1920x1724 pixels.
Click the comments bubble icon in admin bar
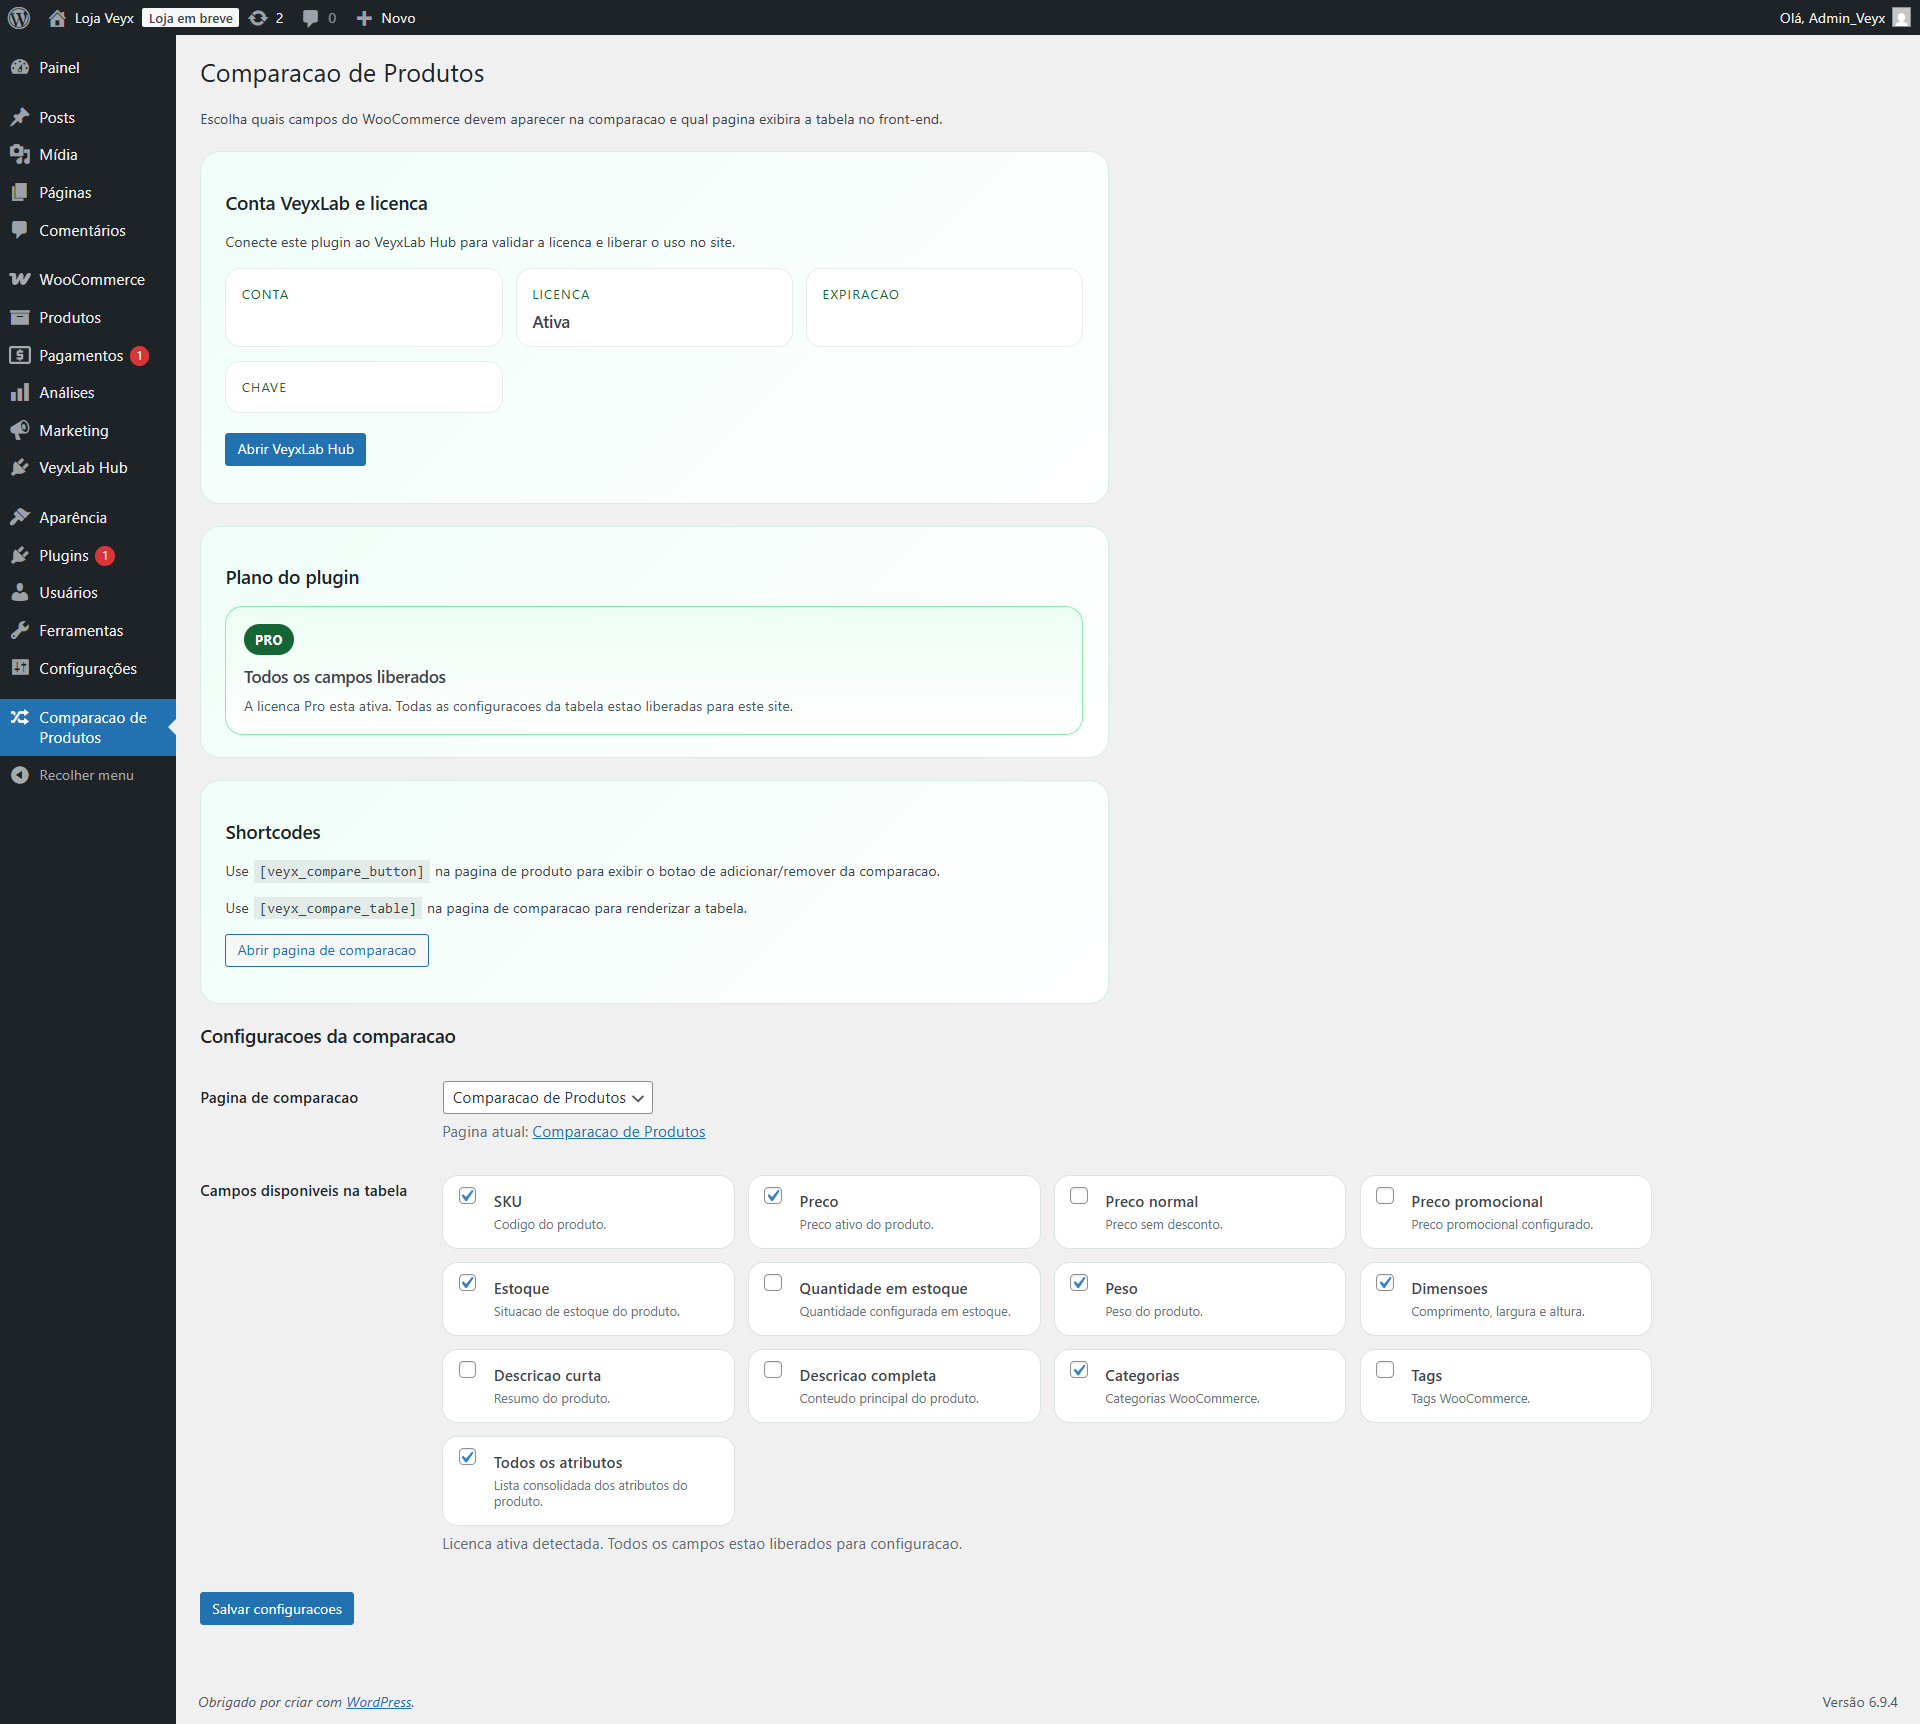coord(311,18)
